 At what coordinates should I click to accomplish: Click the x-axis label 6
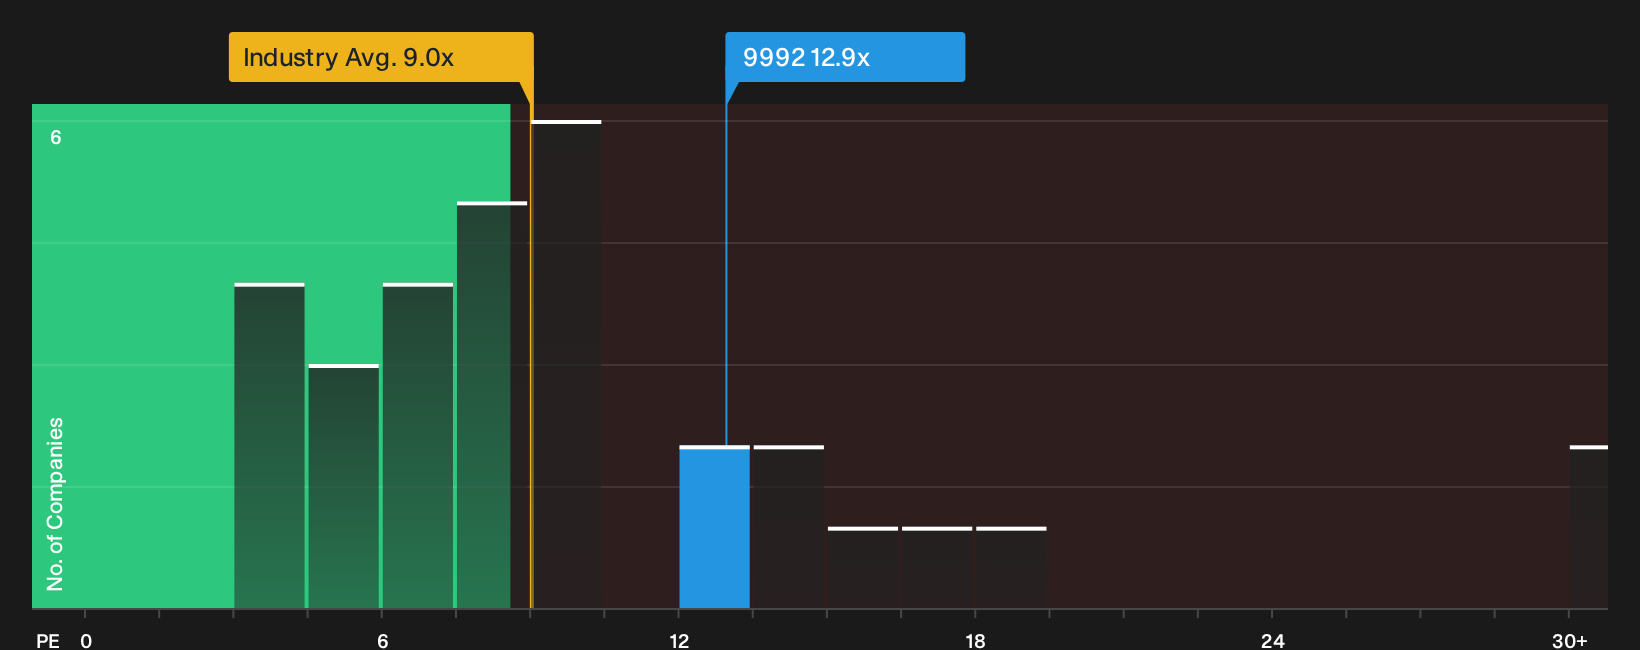click(x=382, y=640)
